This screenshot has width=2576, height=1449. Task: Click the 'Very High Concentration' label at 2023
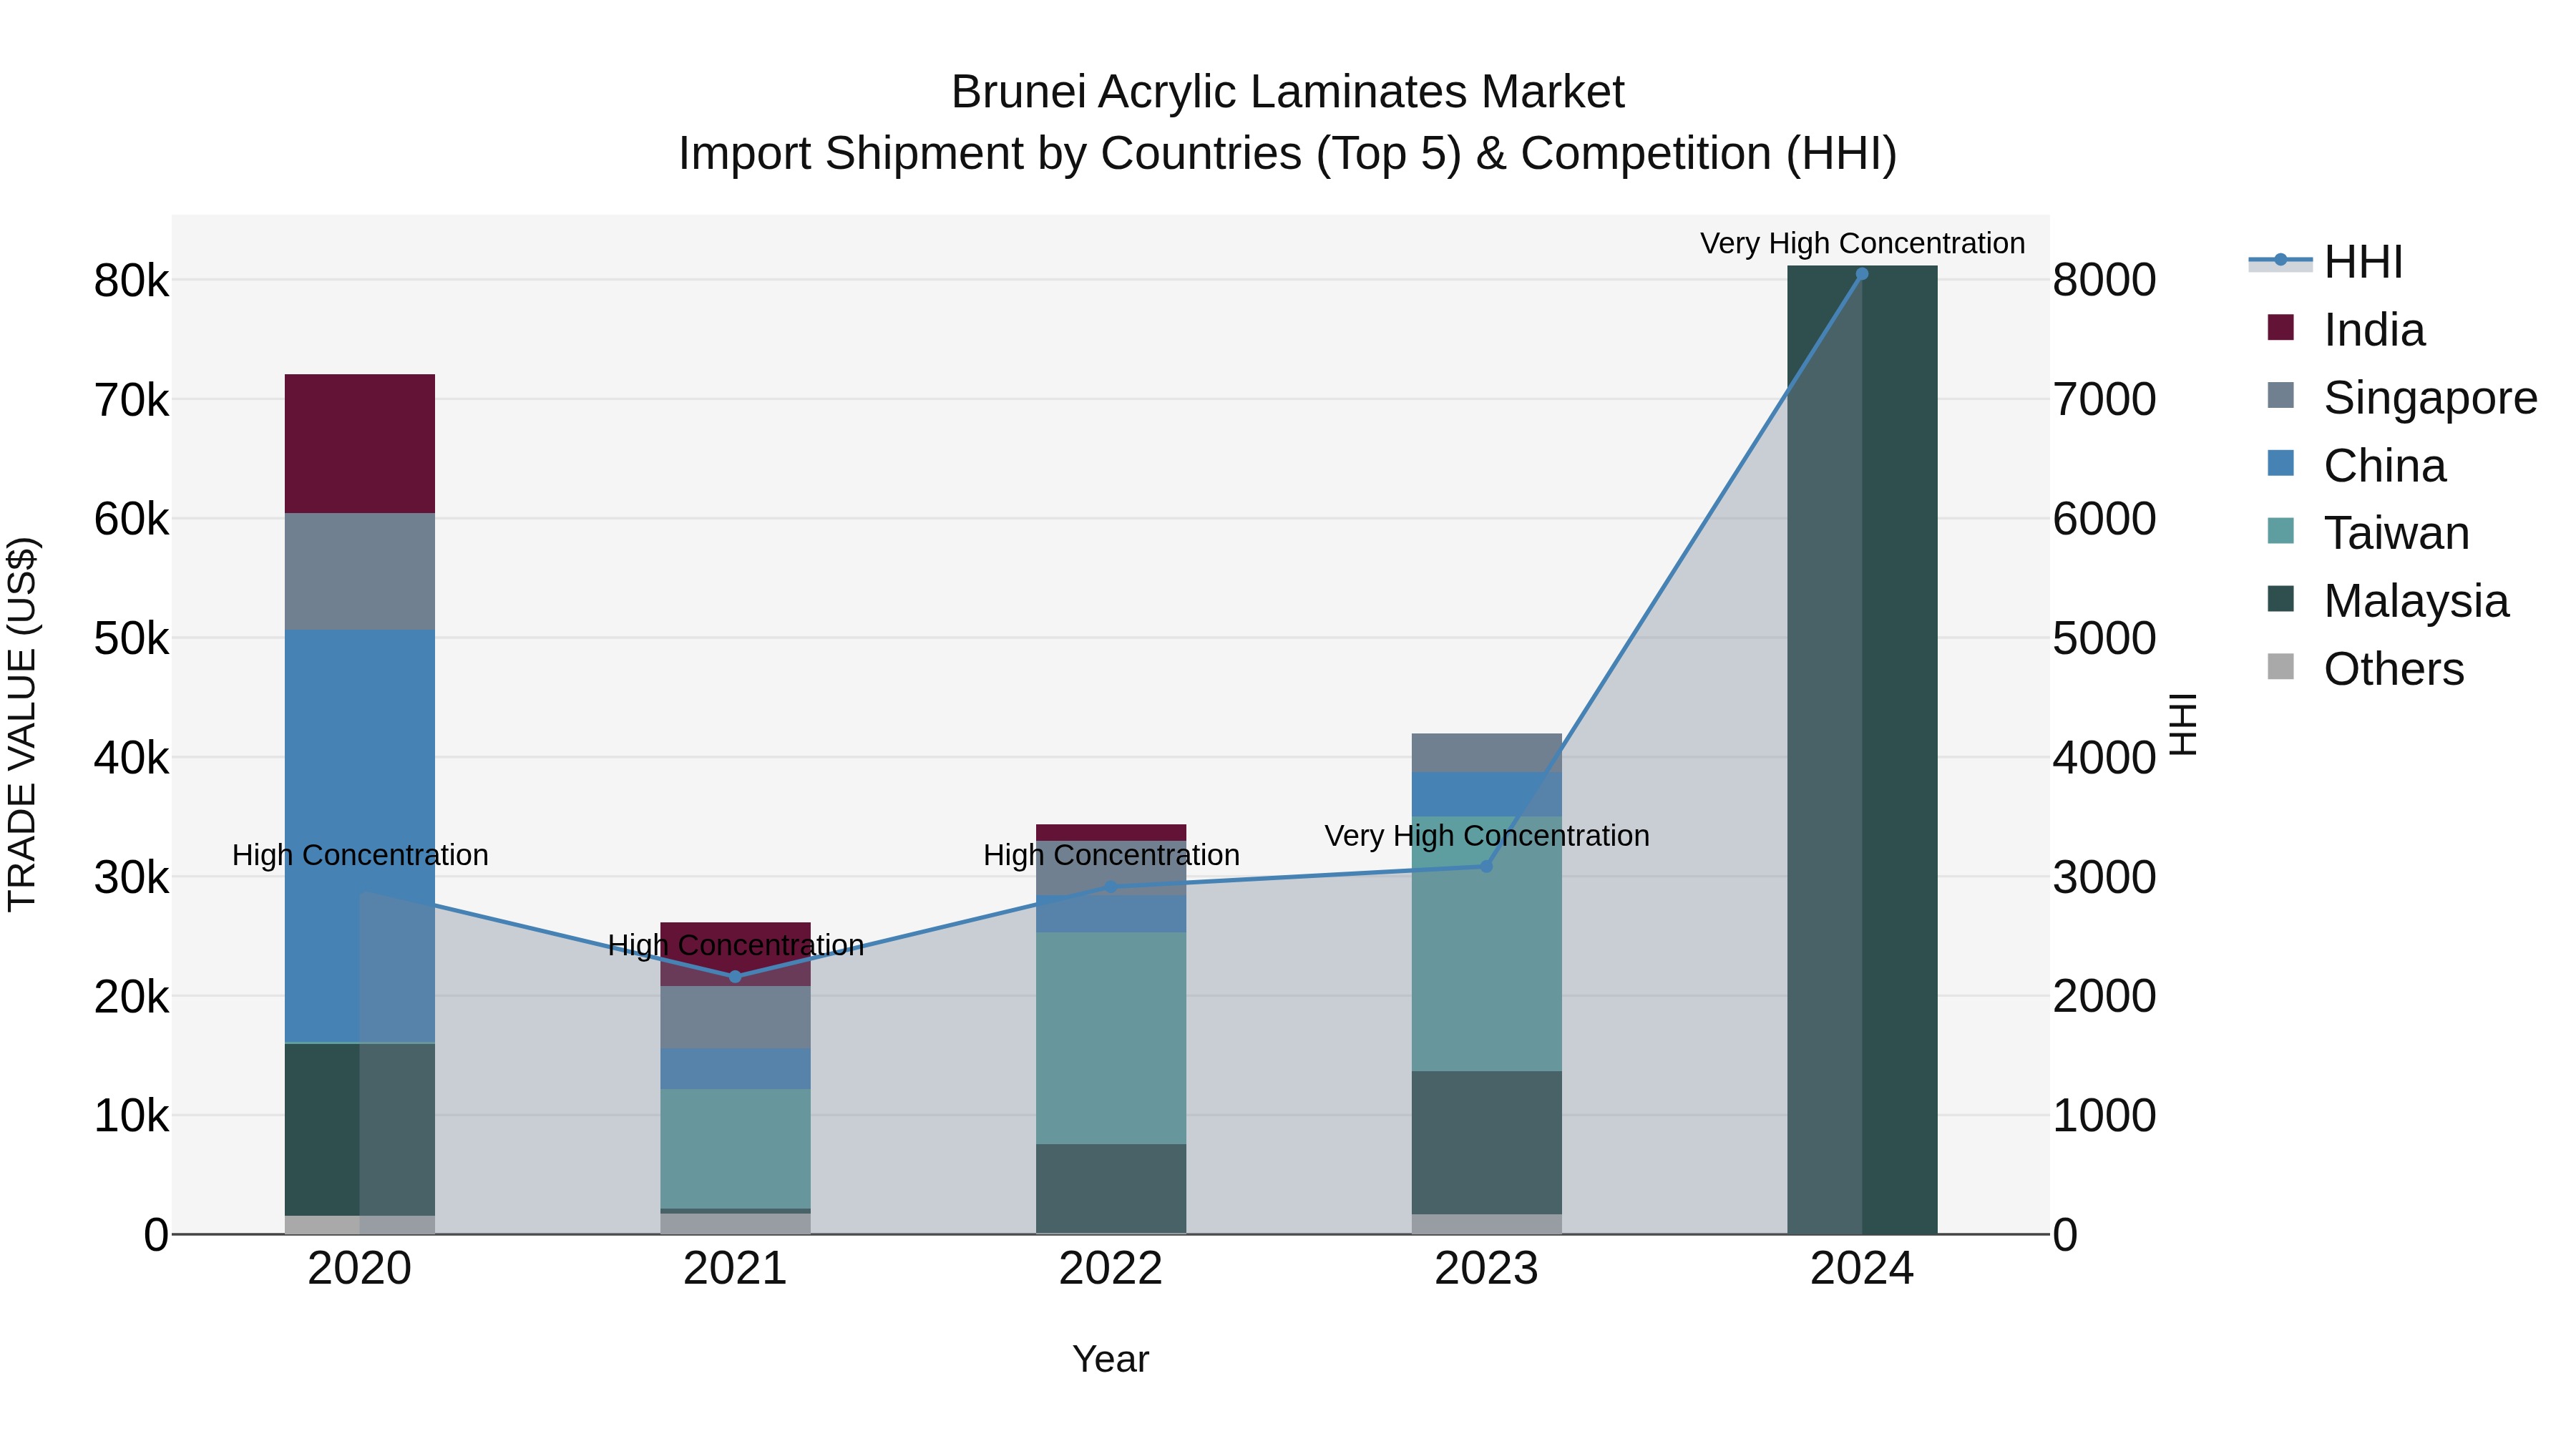tap(1487, 836)
